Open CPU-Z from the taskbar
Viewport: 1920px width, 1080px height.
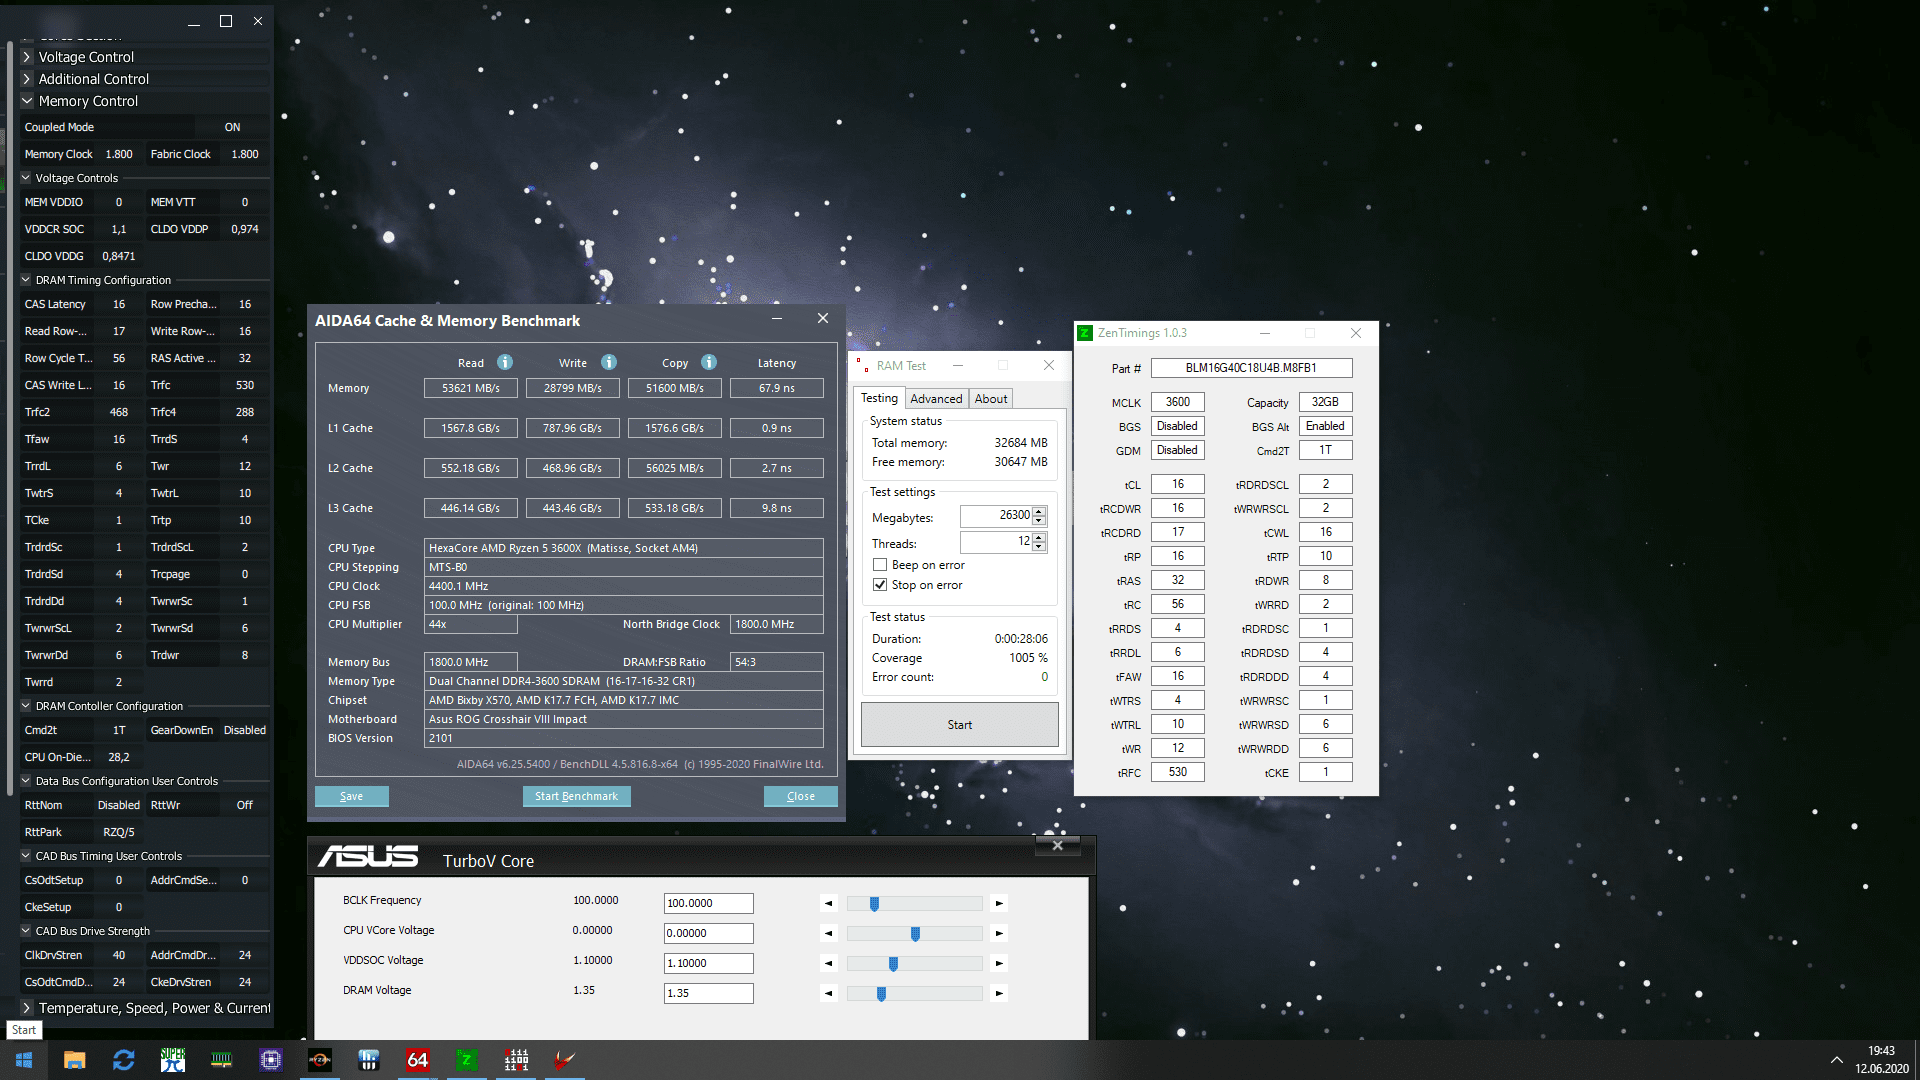coord(271,1060)
